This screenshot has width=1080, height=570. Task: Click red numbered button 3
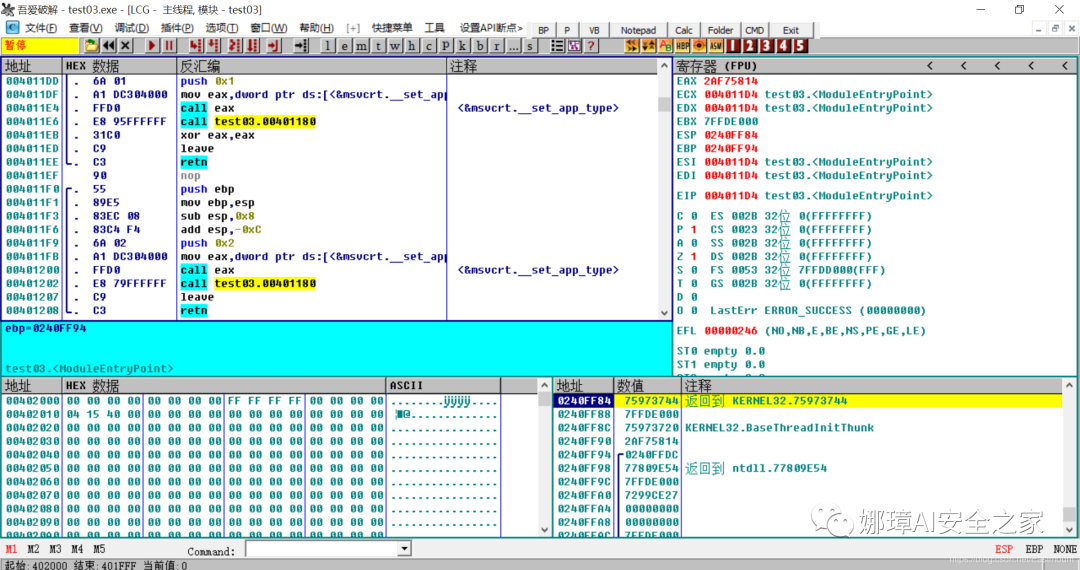(x=766, y=45)
